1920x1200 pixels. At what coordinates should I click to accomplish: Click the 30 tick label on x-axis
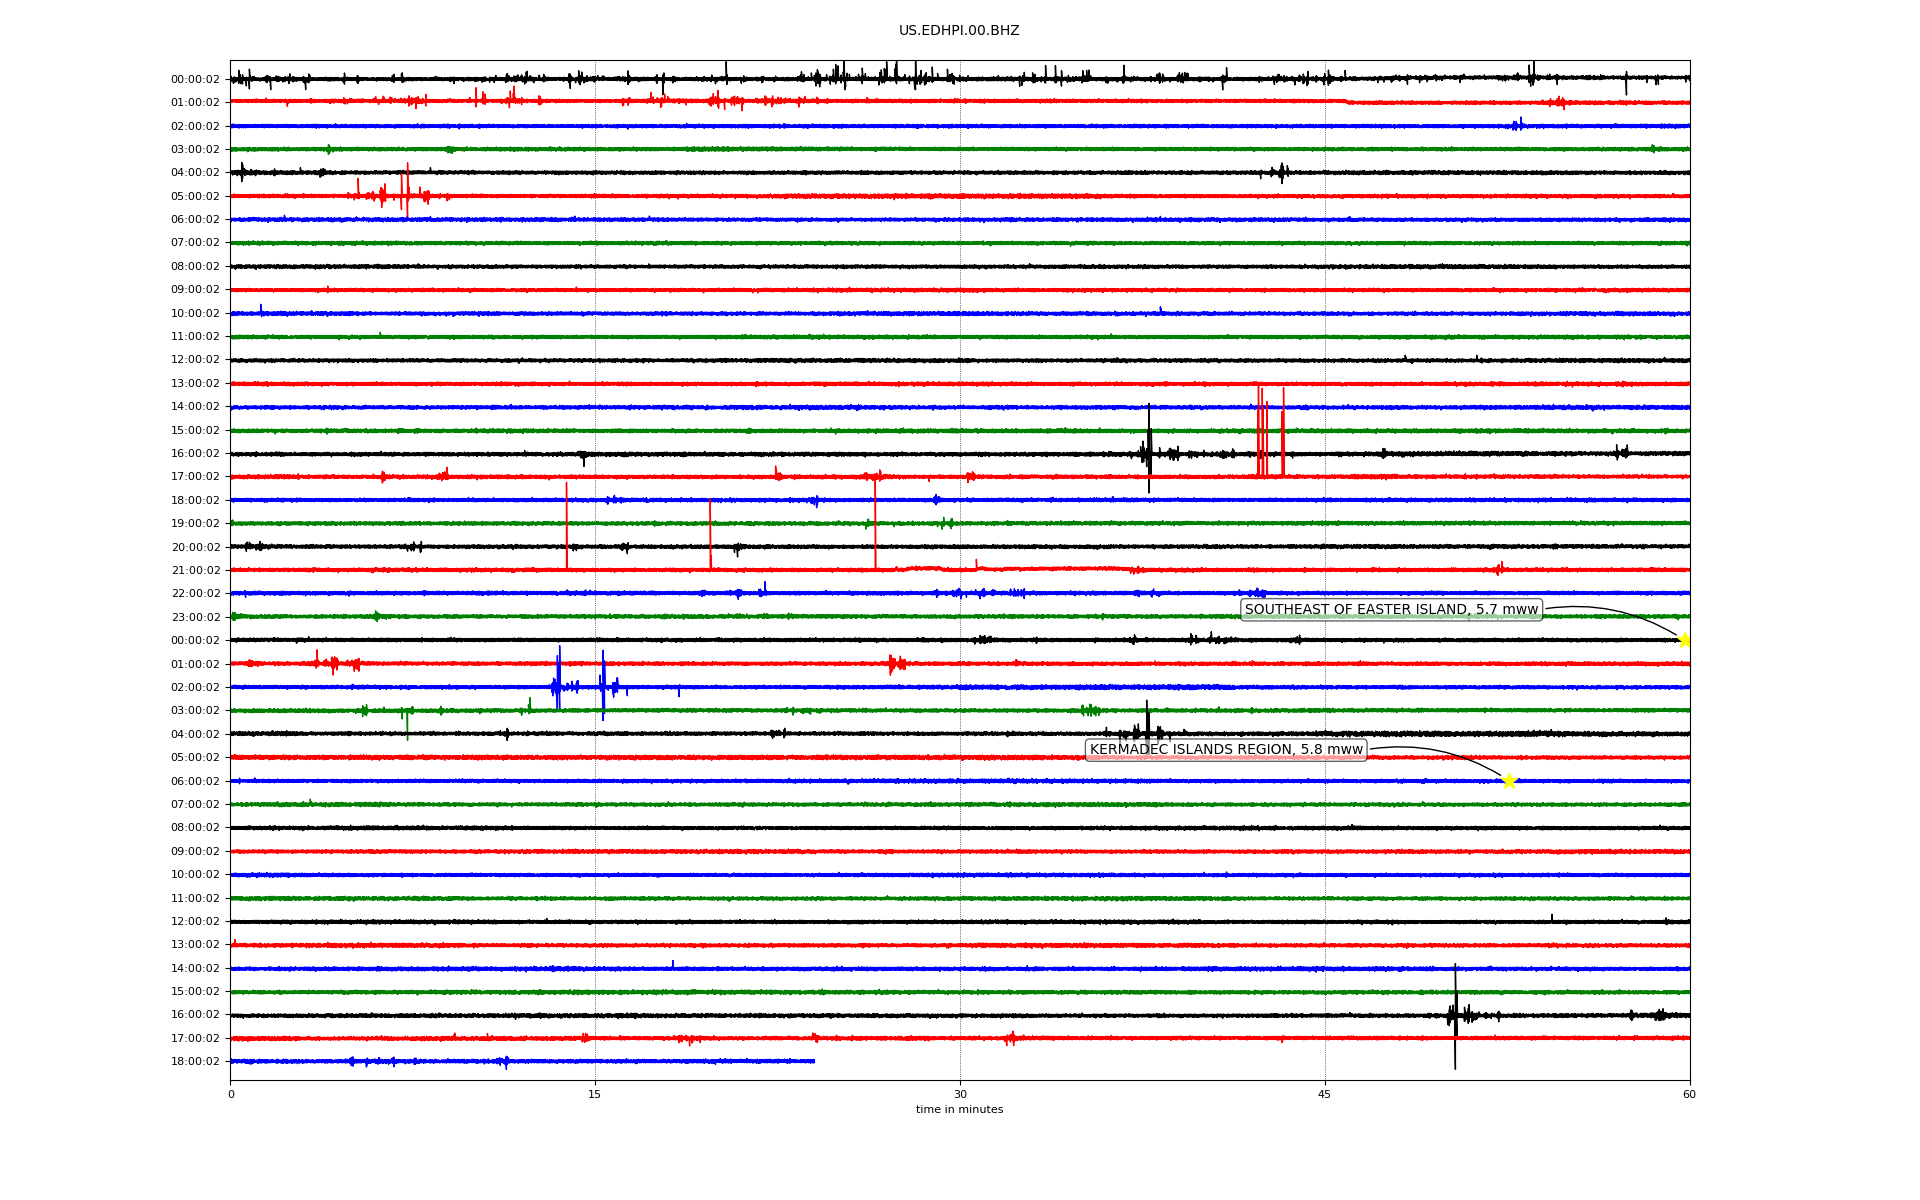pos(960,1094)
